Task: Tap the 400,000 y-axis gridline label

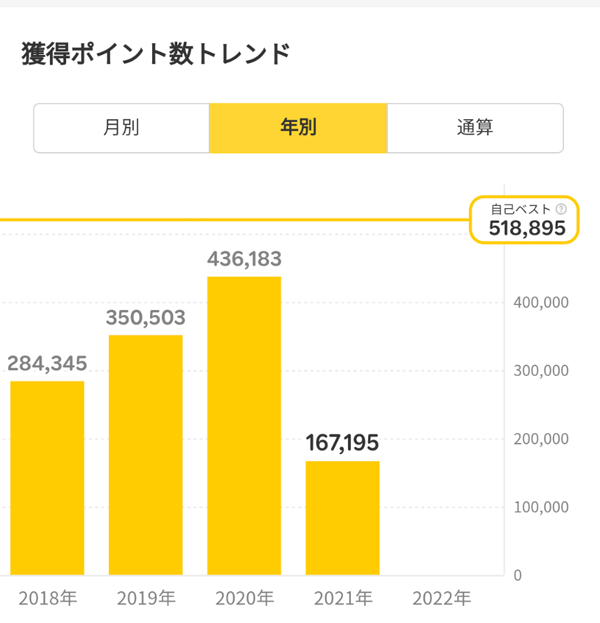Action: tap(541, 302)
